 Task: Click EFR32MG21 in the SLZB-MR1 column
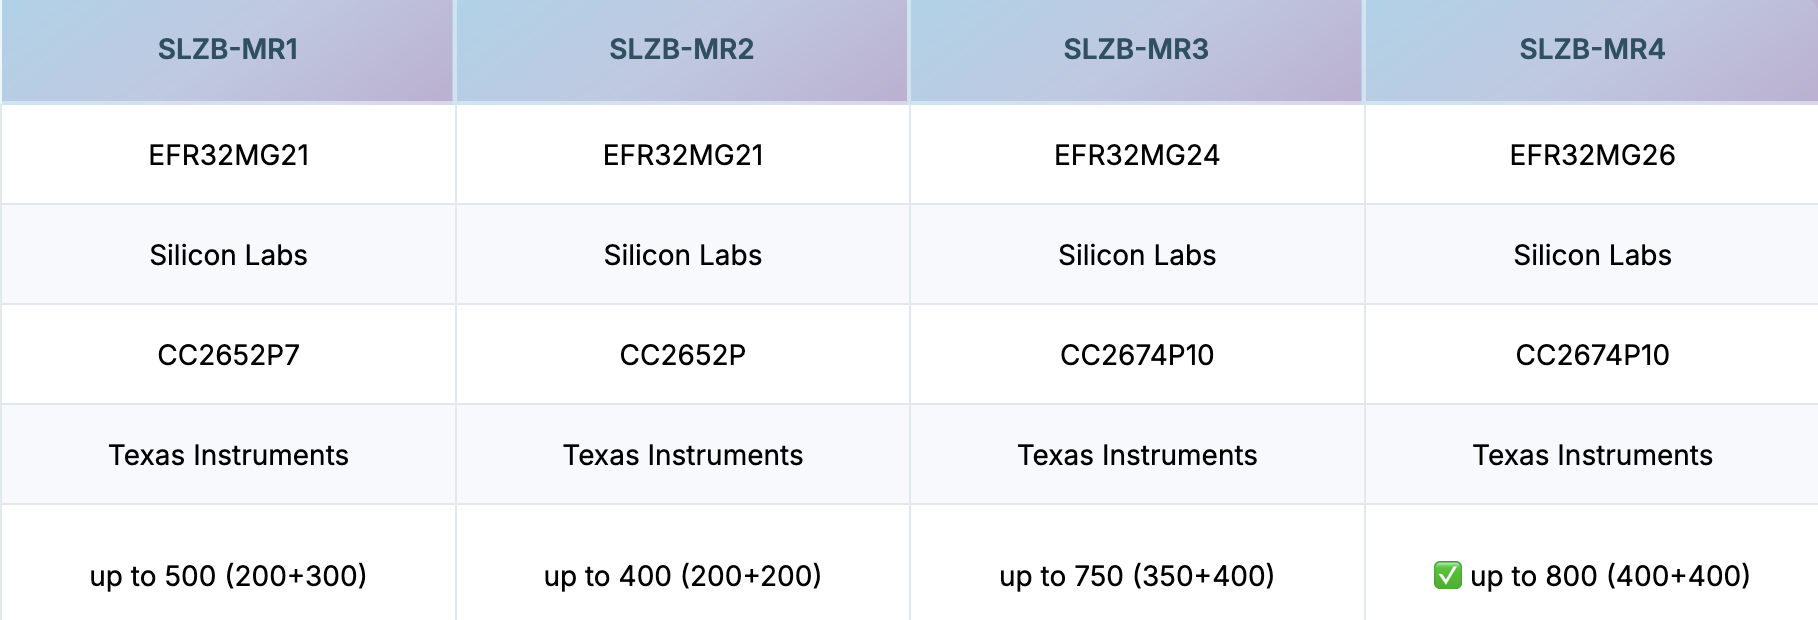coord(228,155)
